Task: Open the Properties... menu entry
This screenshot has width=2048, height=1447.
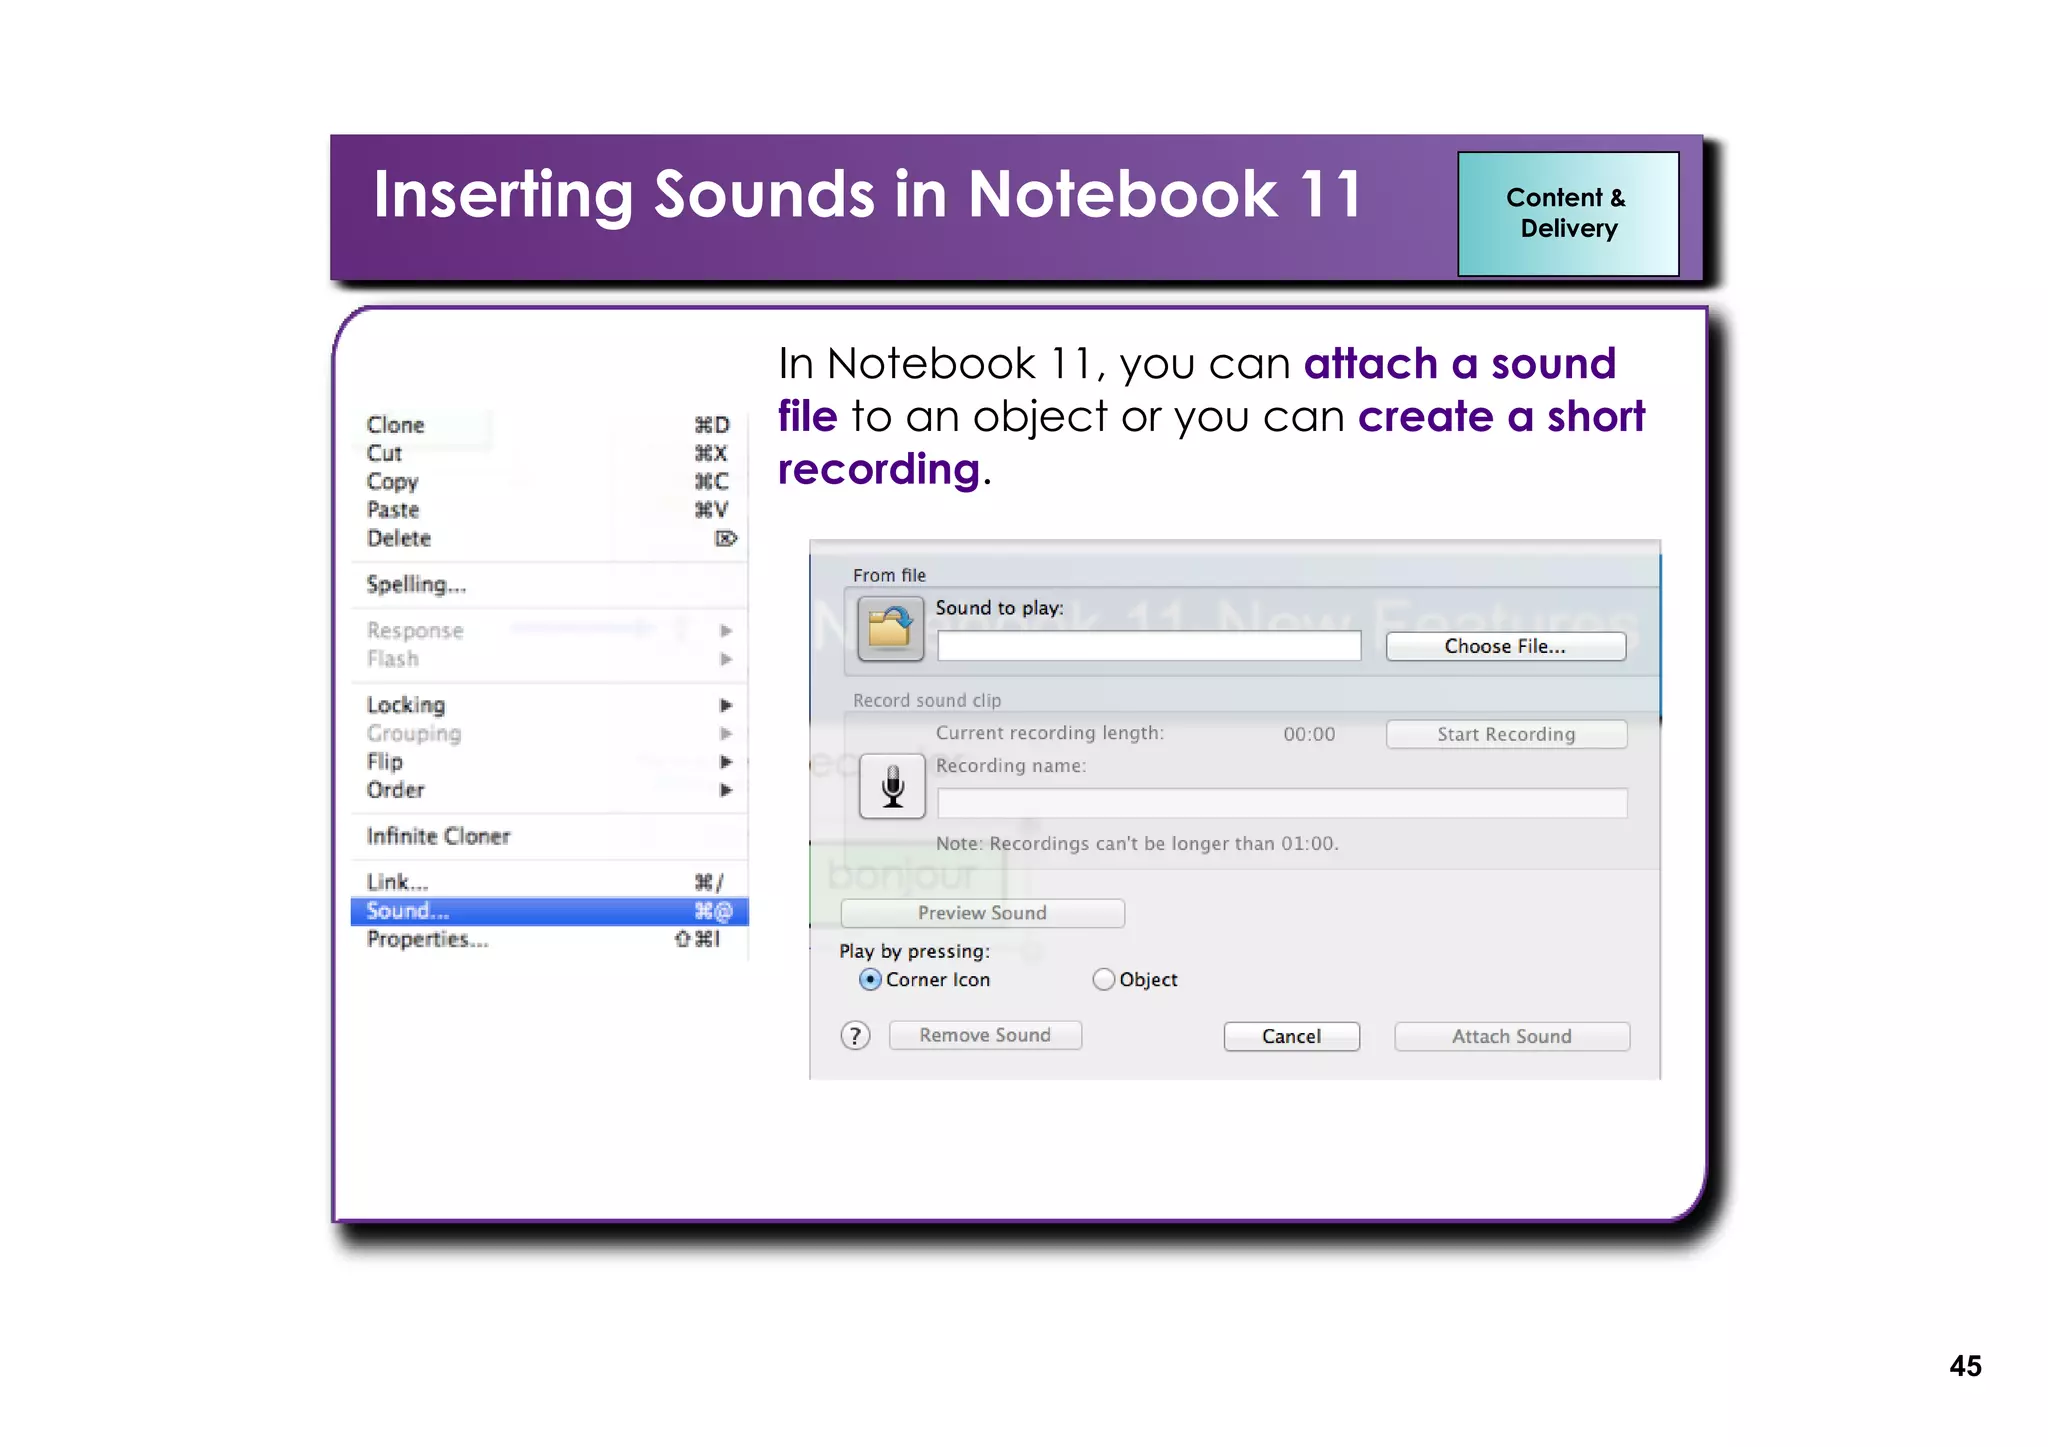Action: point(549,939)
